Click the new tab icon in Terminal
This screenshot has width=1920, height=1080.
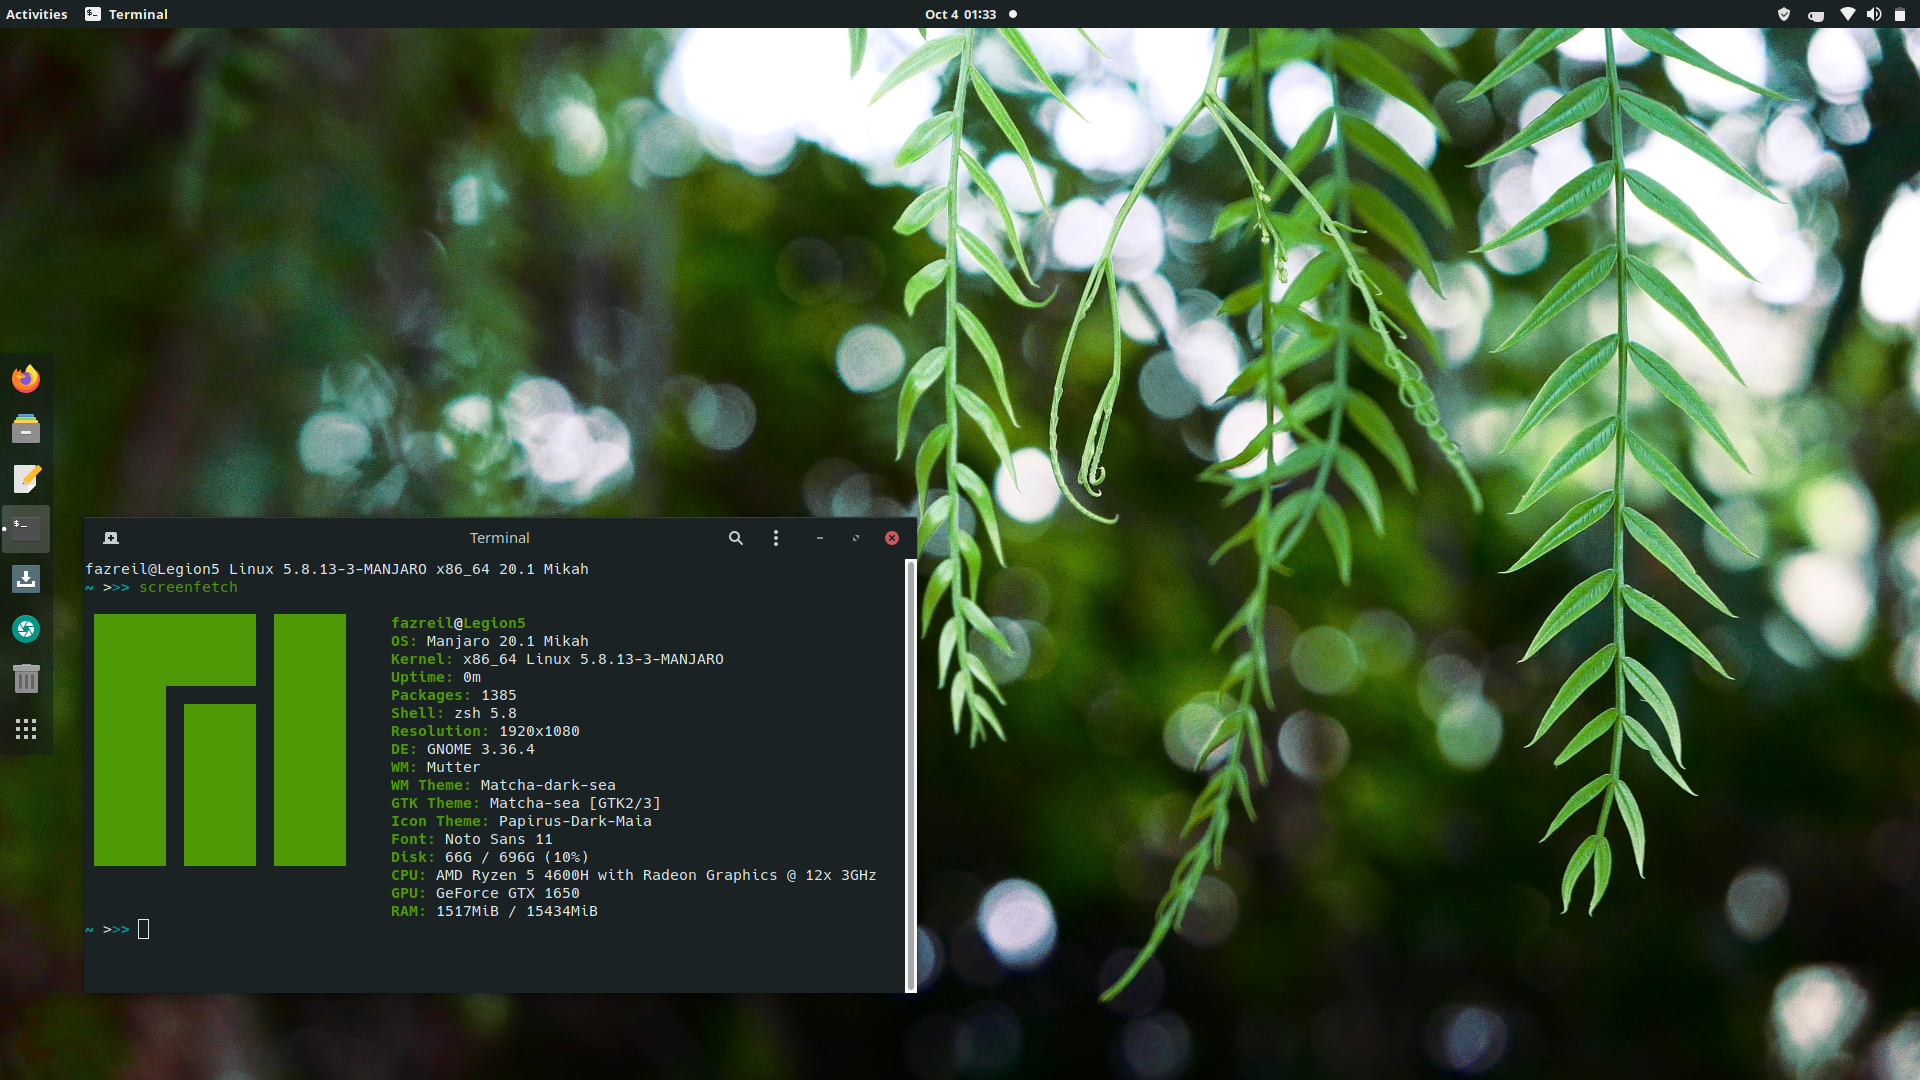pos(111,538)
